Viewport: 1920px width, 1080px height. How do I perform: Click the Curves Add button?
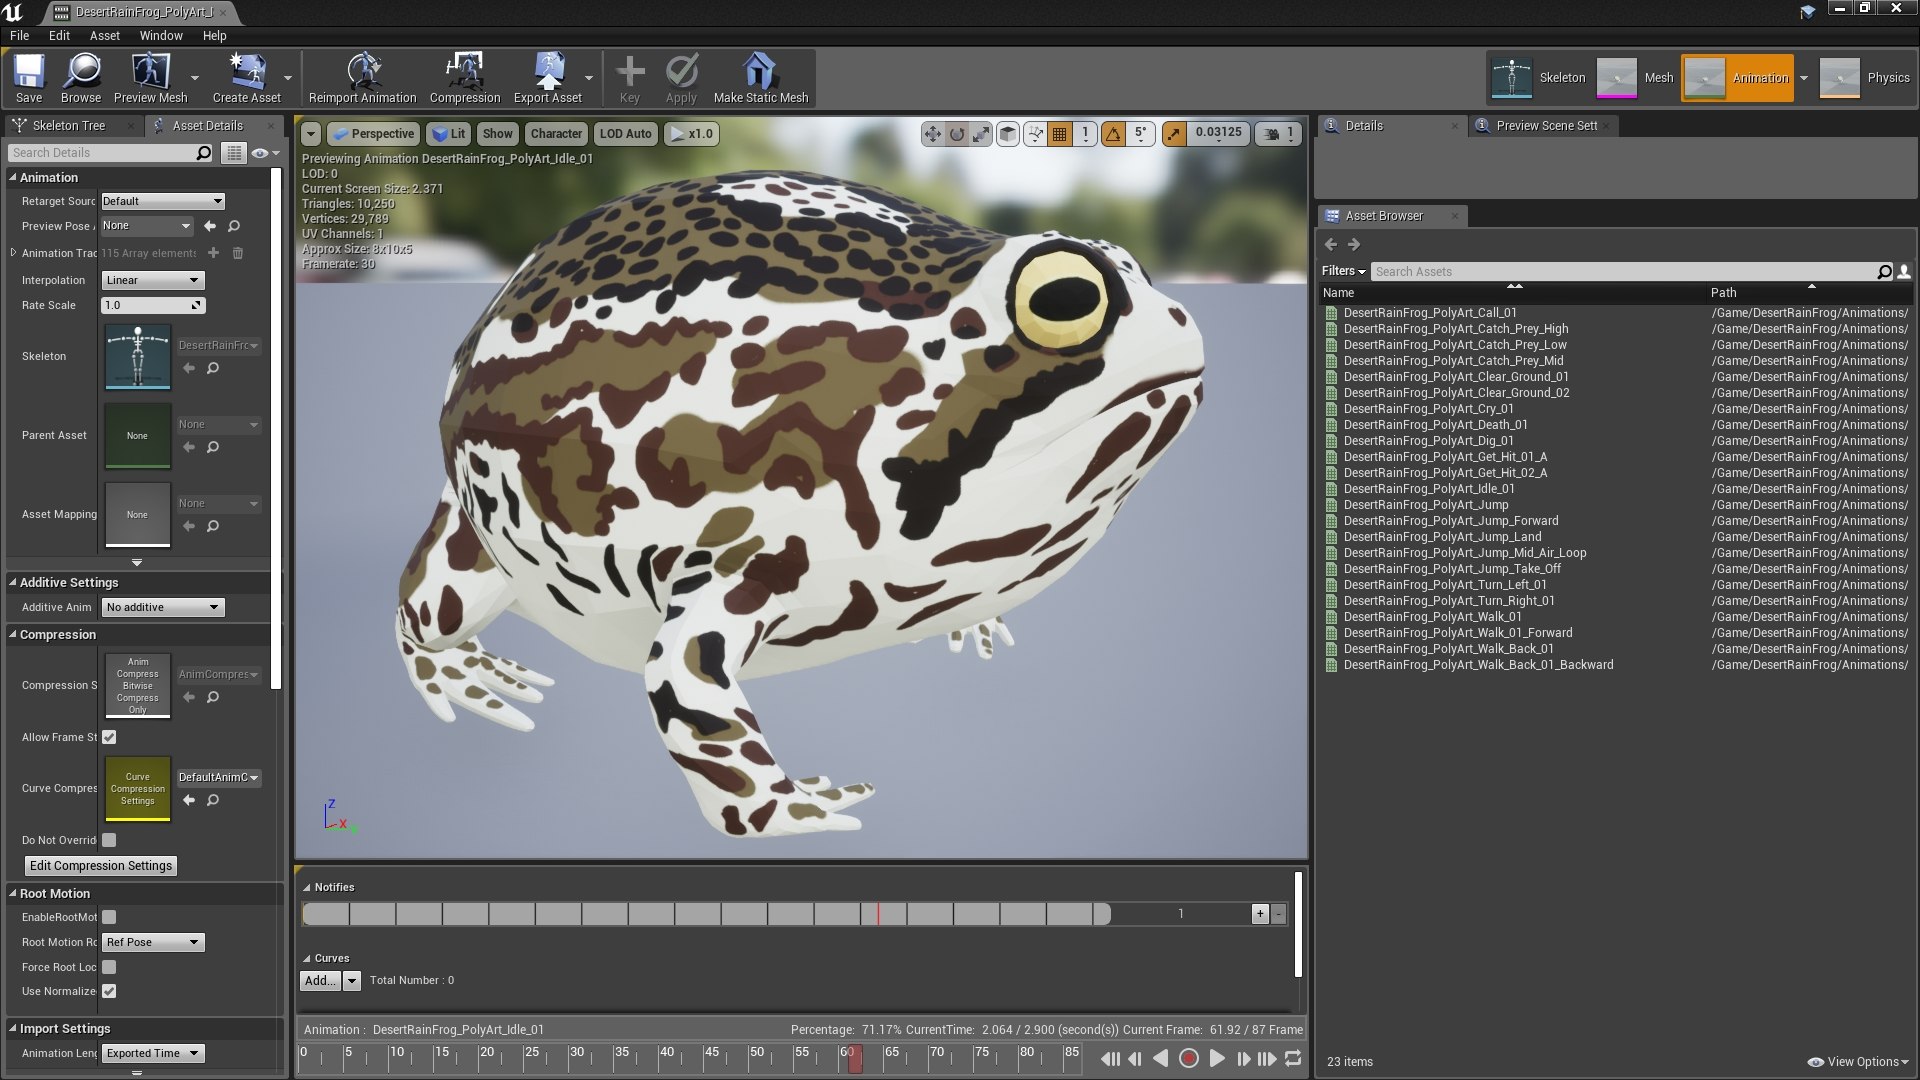click(320, 981)
